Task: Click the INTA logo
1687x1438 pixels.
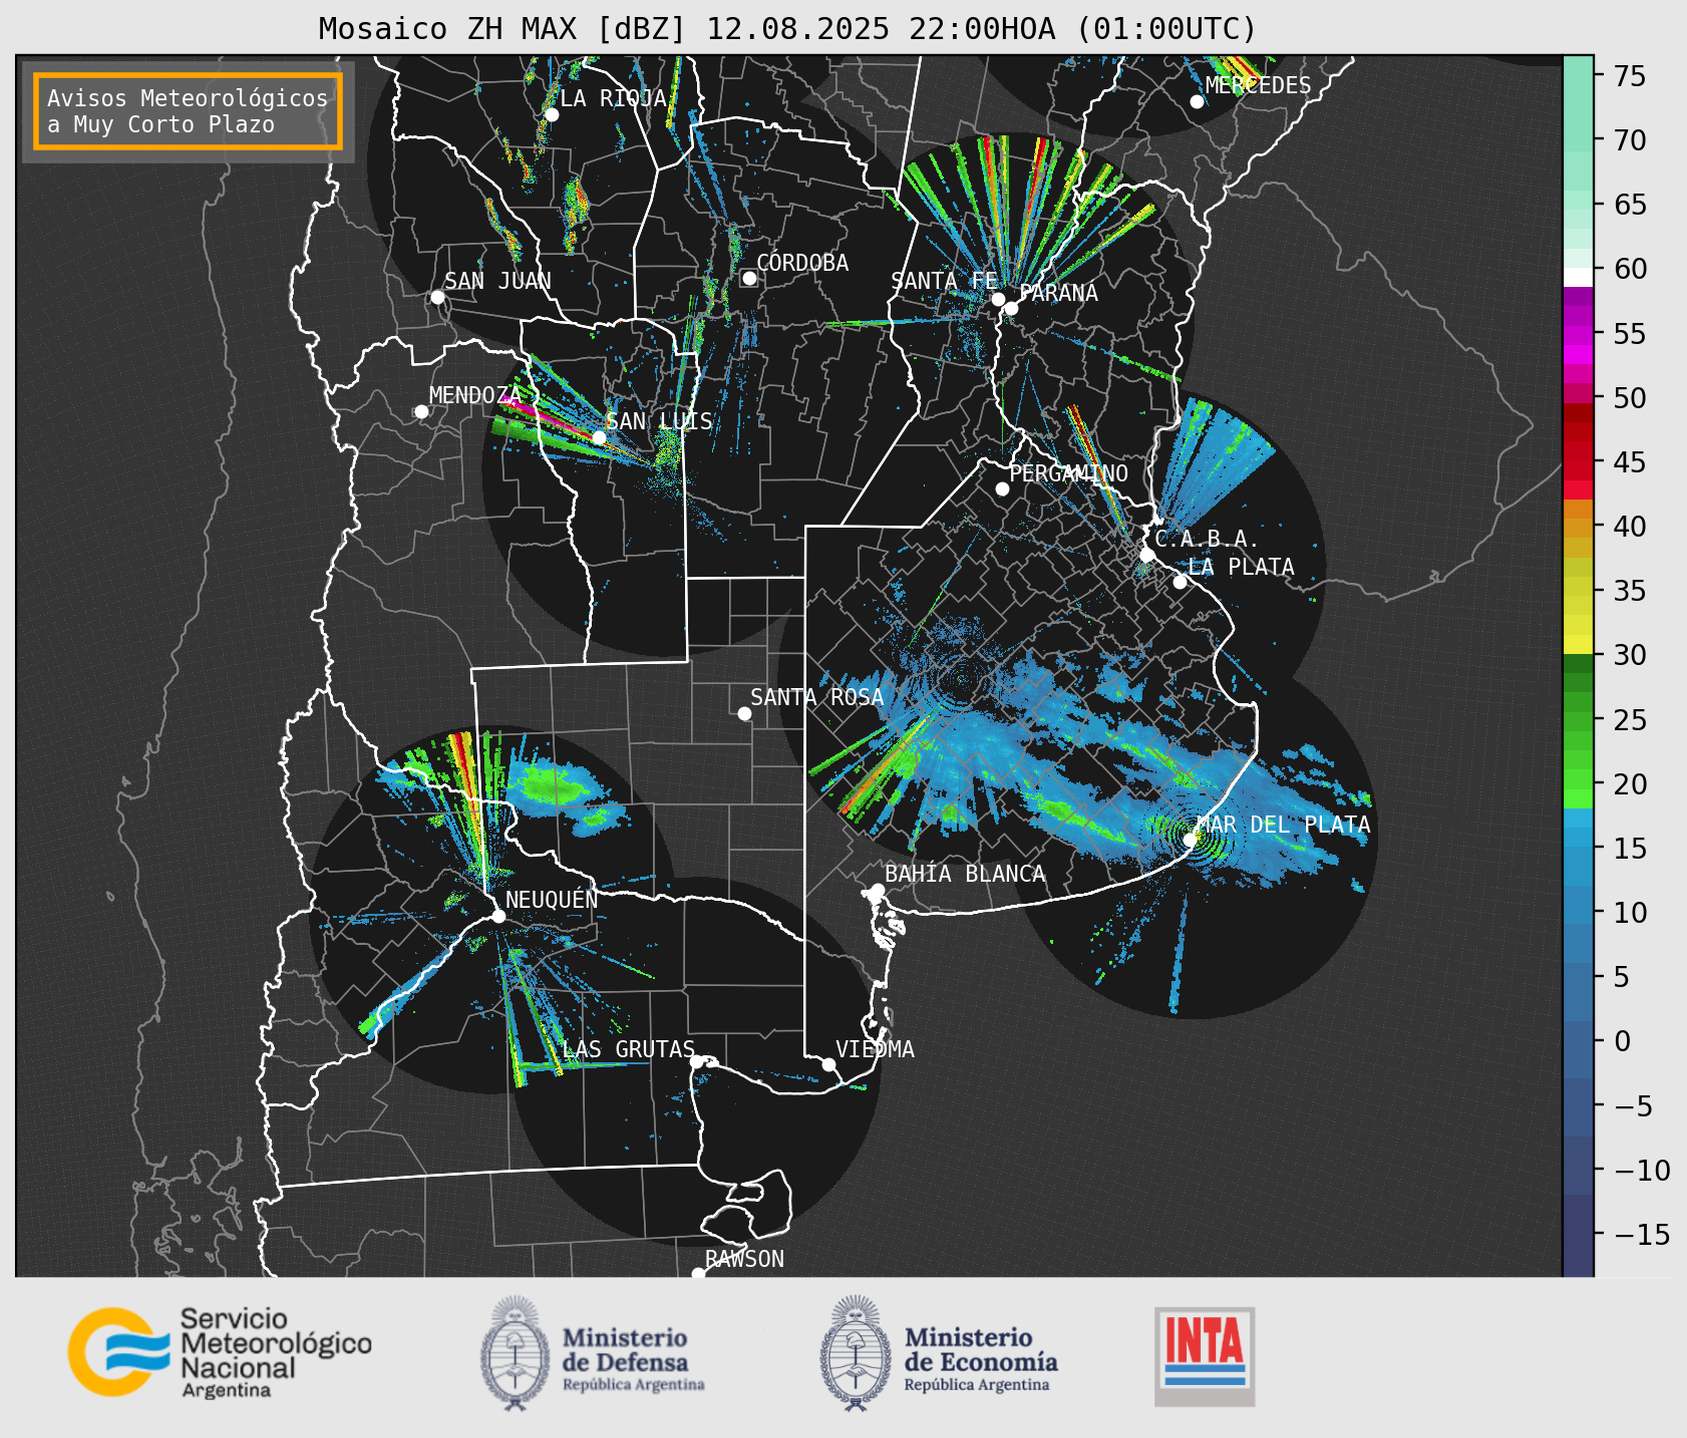Action: 1205,1356
